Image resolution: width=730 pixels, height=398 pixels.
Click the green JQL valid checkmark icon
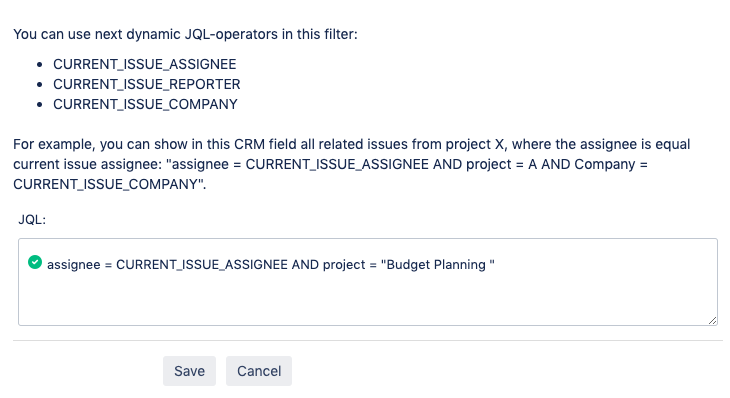click(x=35, y=263)
